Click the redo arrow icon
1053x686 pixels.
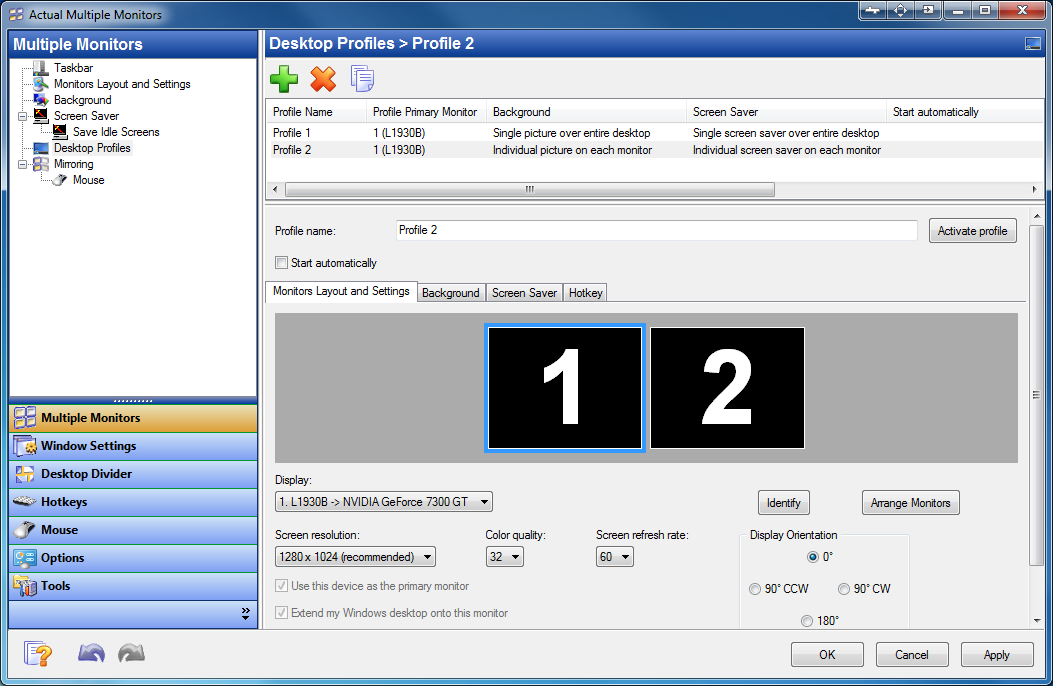click(131, 654)
